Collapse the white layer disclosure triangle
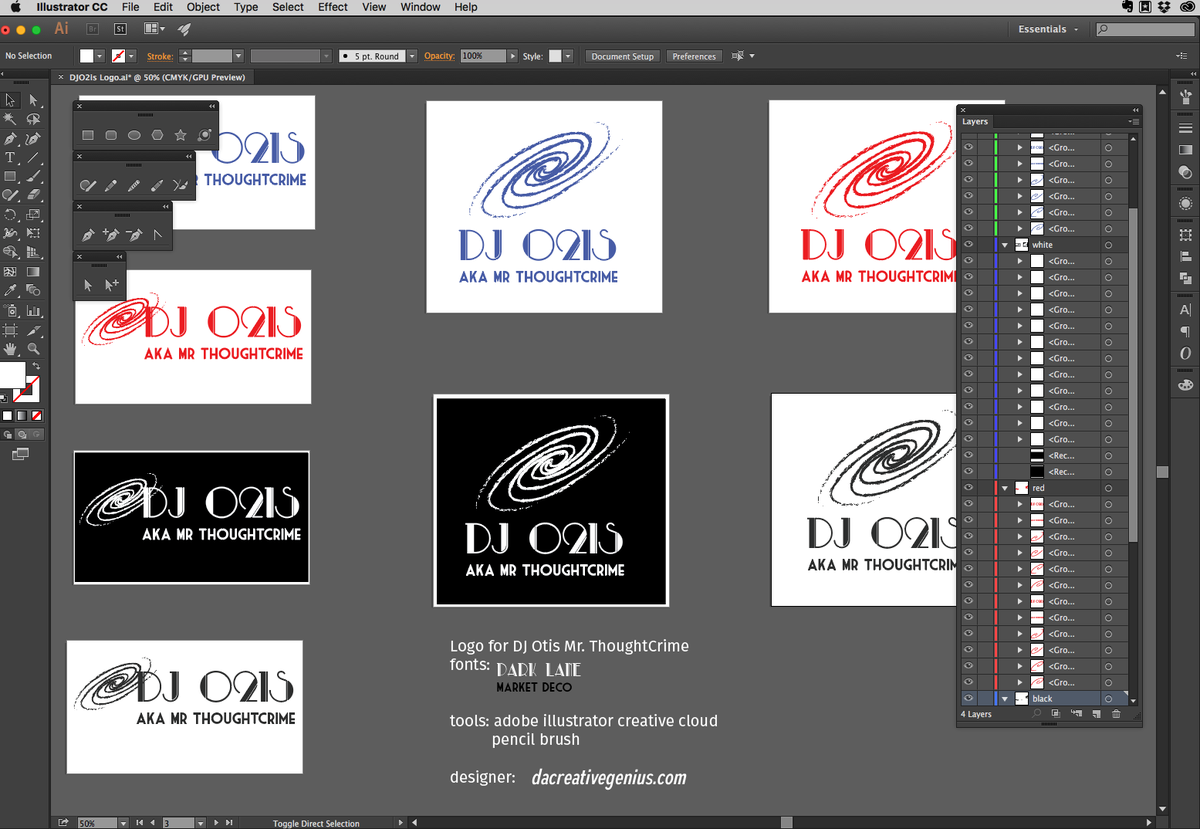This screenshot has width=1200, height=829. click(1005, 245)
